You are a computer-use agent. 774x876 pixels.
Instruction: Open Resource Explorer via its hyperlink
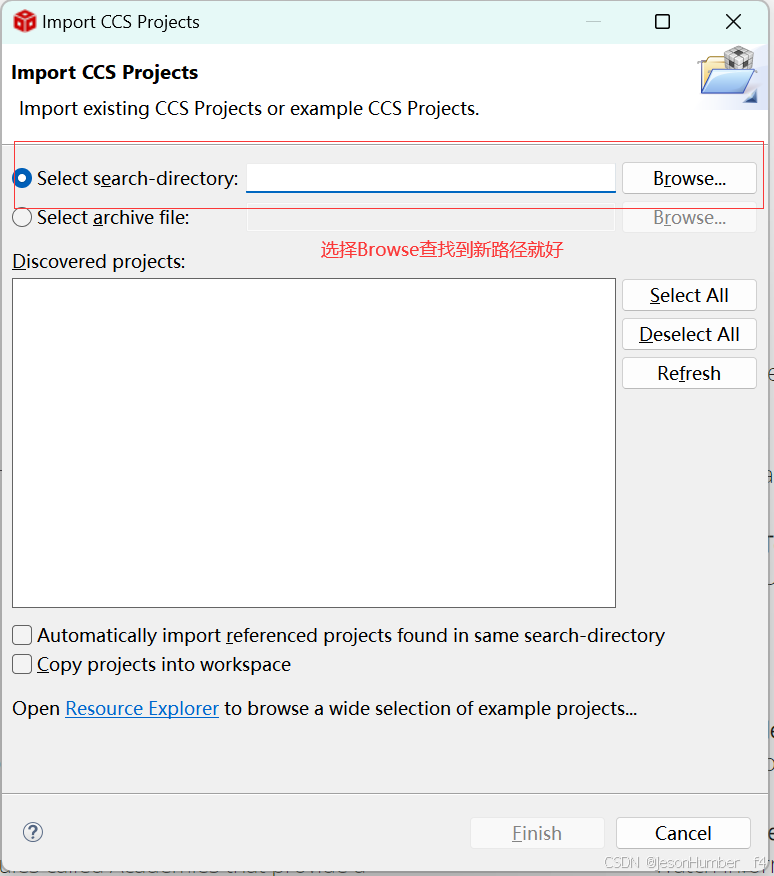pos(141,708)
